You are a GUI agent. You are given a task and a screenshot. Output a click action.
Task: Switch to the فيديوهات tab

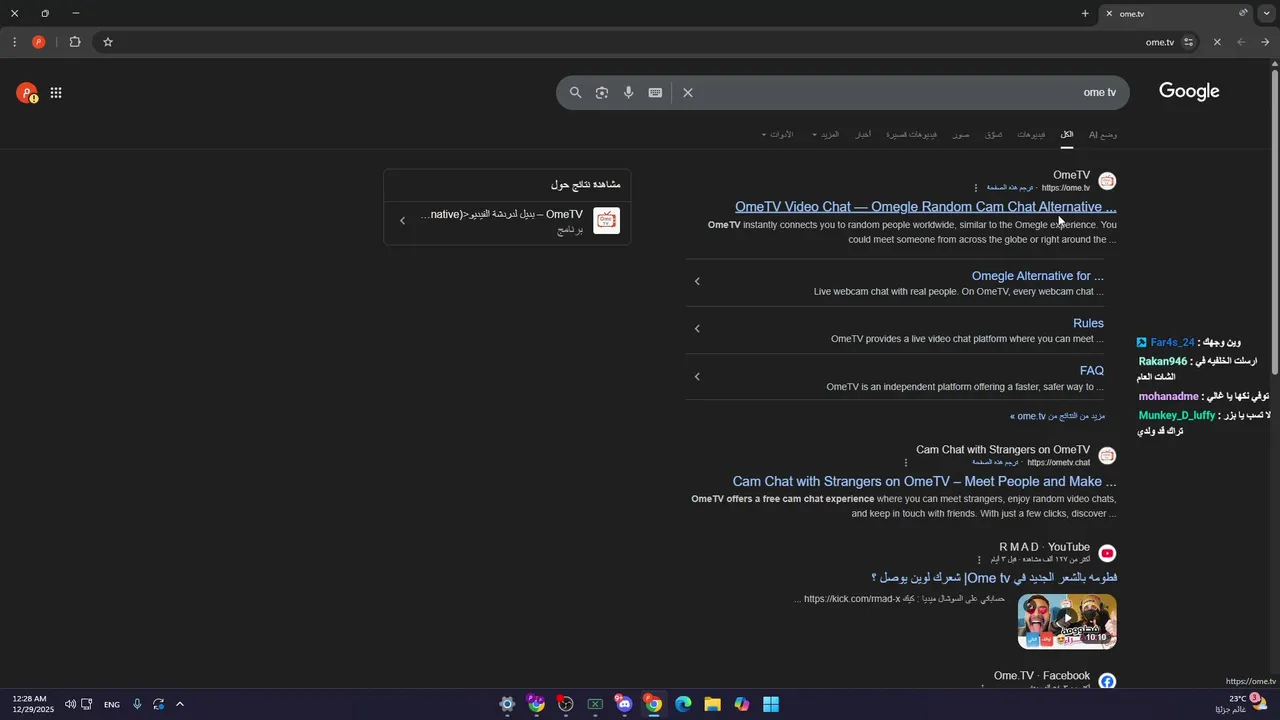click(1031, 134)
